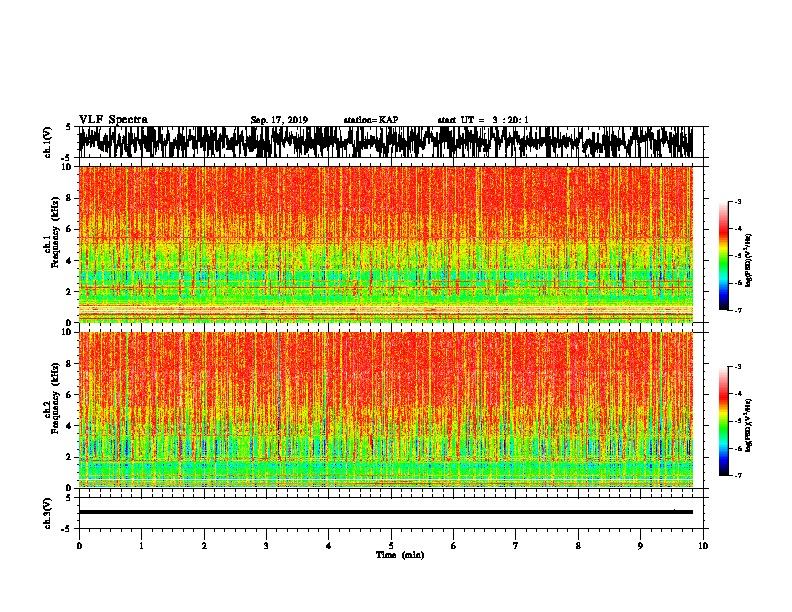Click the time axis tick label "1"
This screenshot has height=612, width=792.
pos(141,546)
